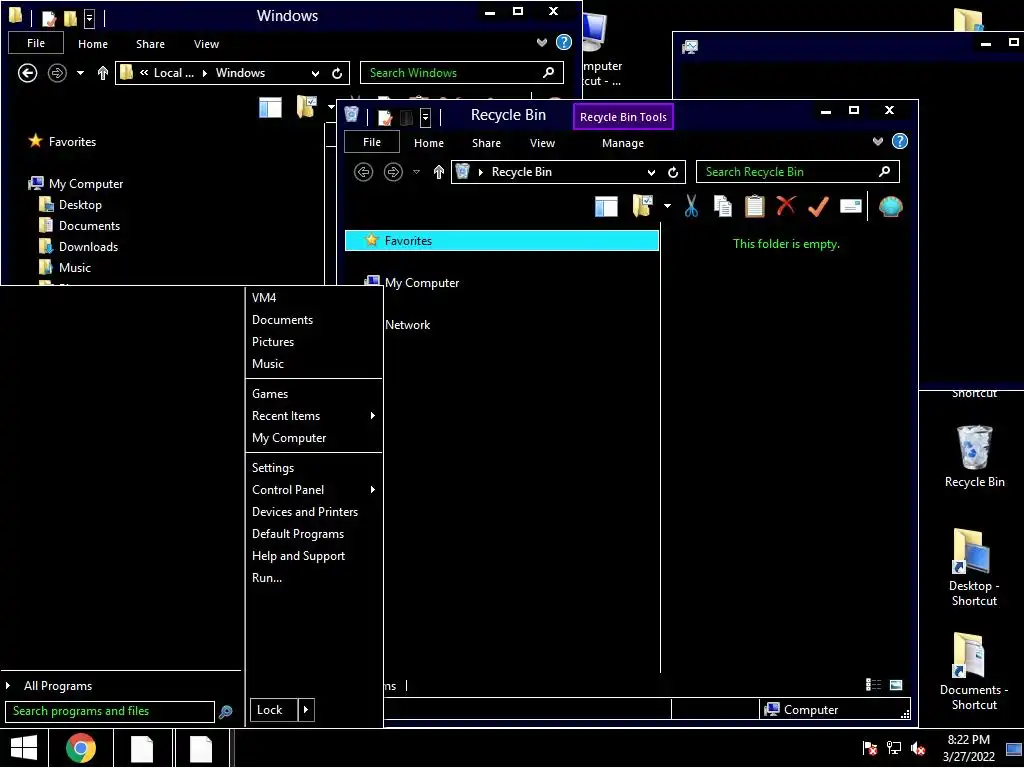Expand the ribbon chevron in Recycle Bin window

click(x=878, y=142)
